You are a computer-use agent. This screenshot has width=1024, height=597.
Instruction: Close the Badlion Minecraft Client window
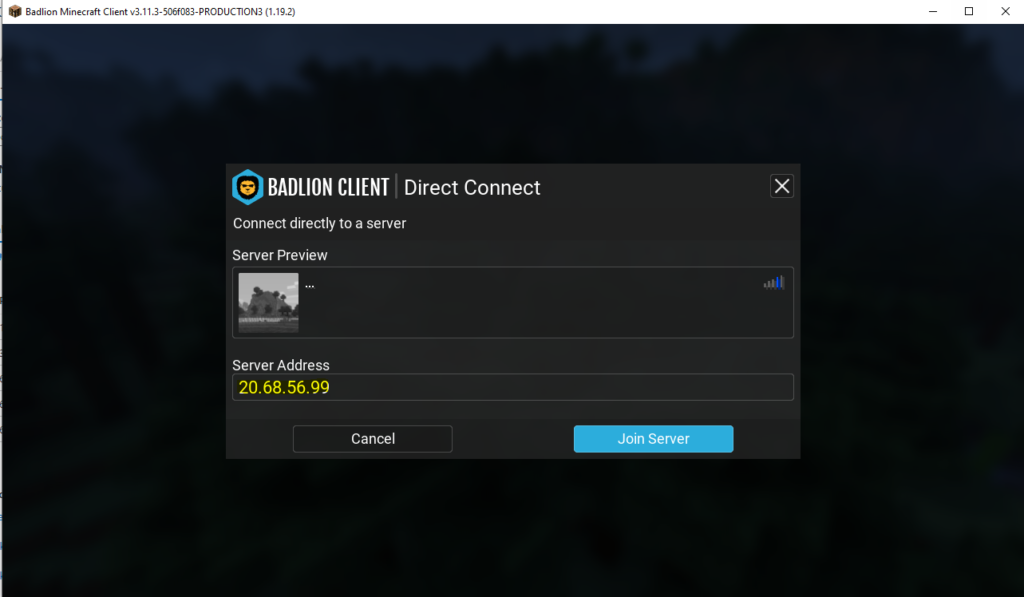coord(1005,11)
